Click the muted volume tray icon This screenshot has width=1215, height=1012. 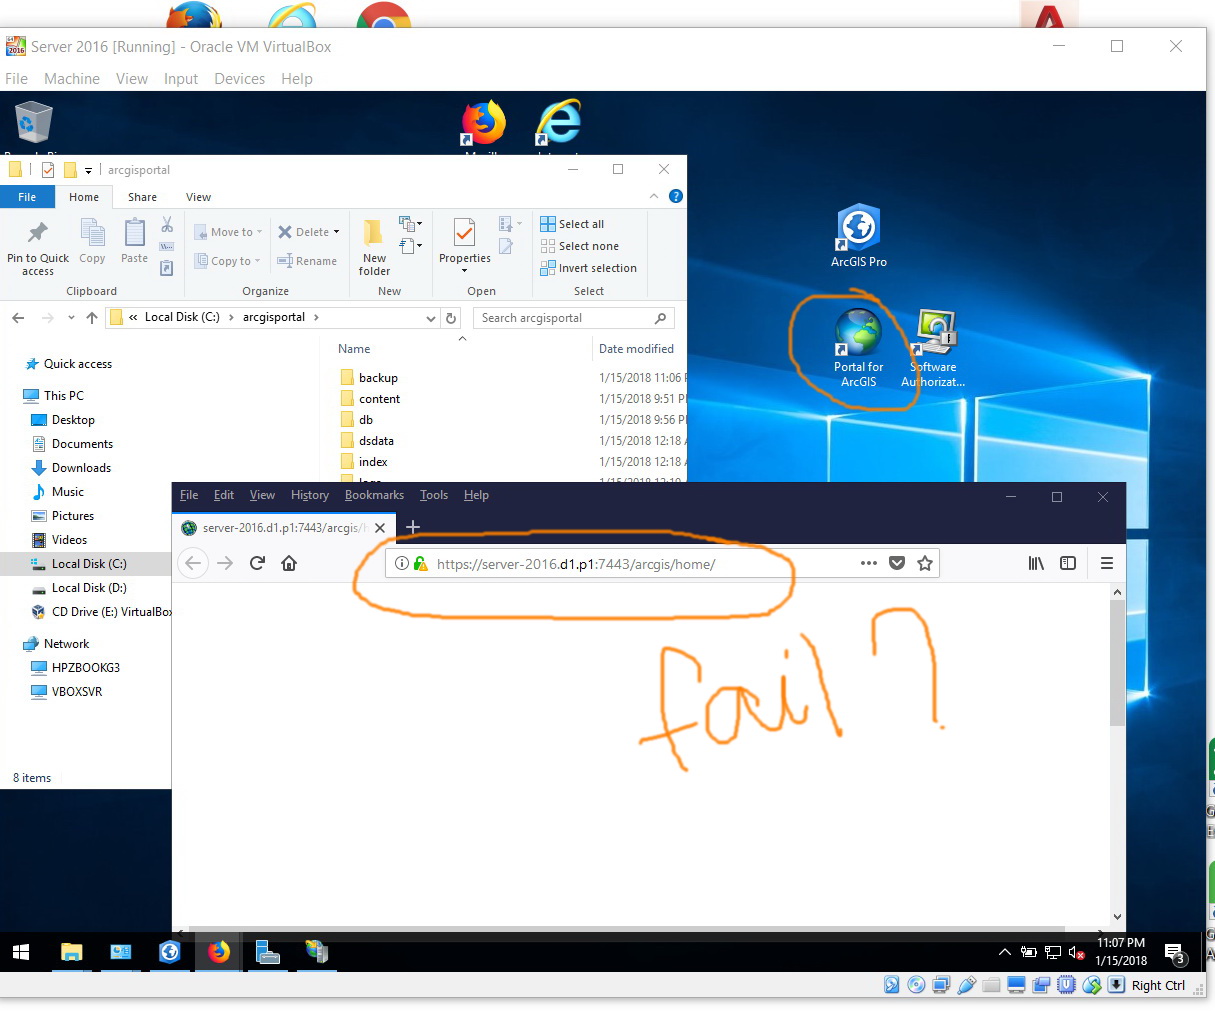pyautogui.click(x=1076, y=953)
